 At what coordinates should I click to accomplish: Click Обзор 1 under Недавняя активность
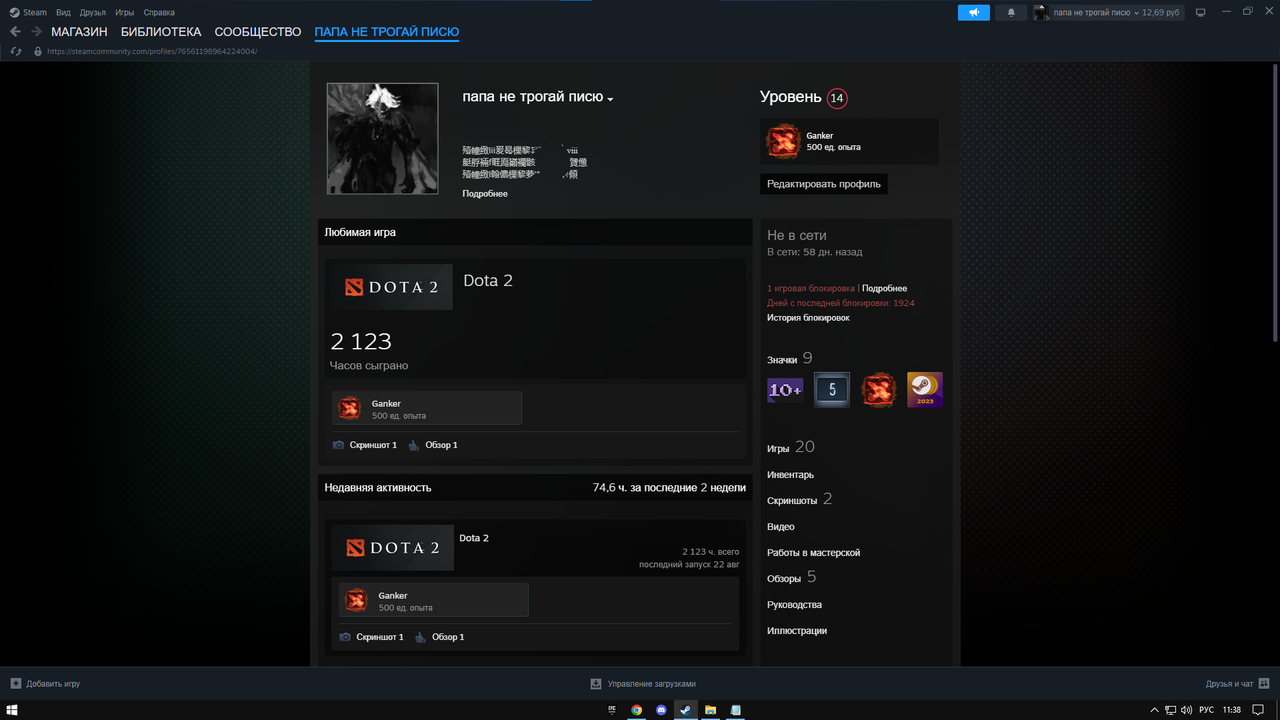(x=440, y=637)
